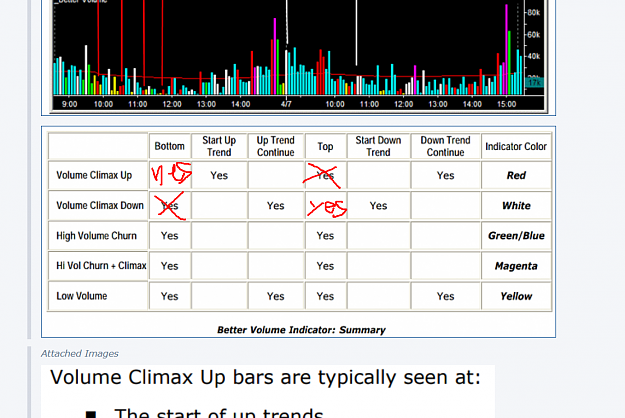Click the 'Volume Climax Up' row label
Viewport: 625px width, 418px height.
pyautogui.click(x=94, y=175)
